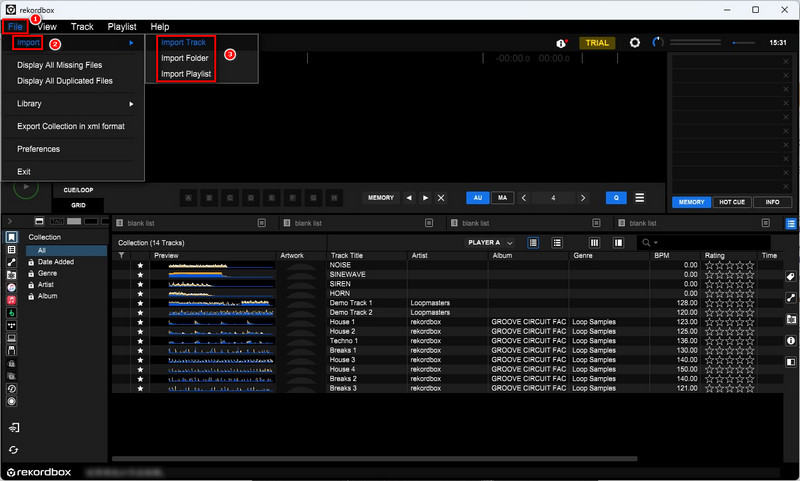The width and height of the screenshot is (800, 481).
Task: Click the Link/Export device icon at bottom-left
Action: point(14,427)
